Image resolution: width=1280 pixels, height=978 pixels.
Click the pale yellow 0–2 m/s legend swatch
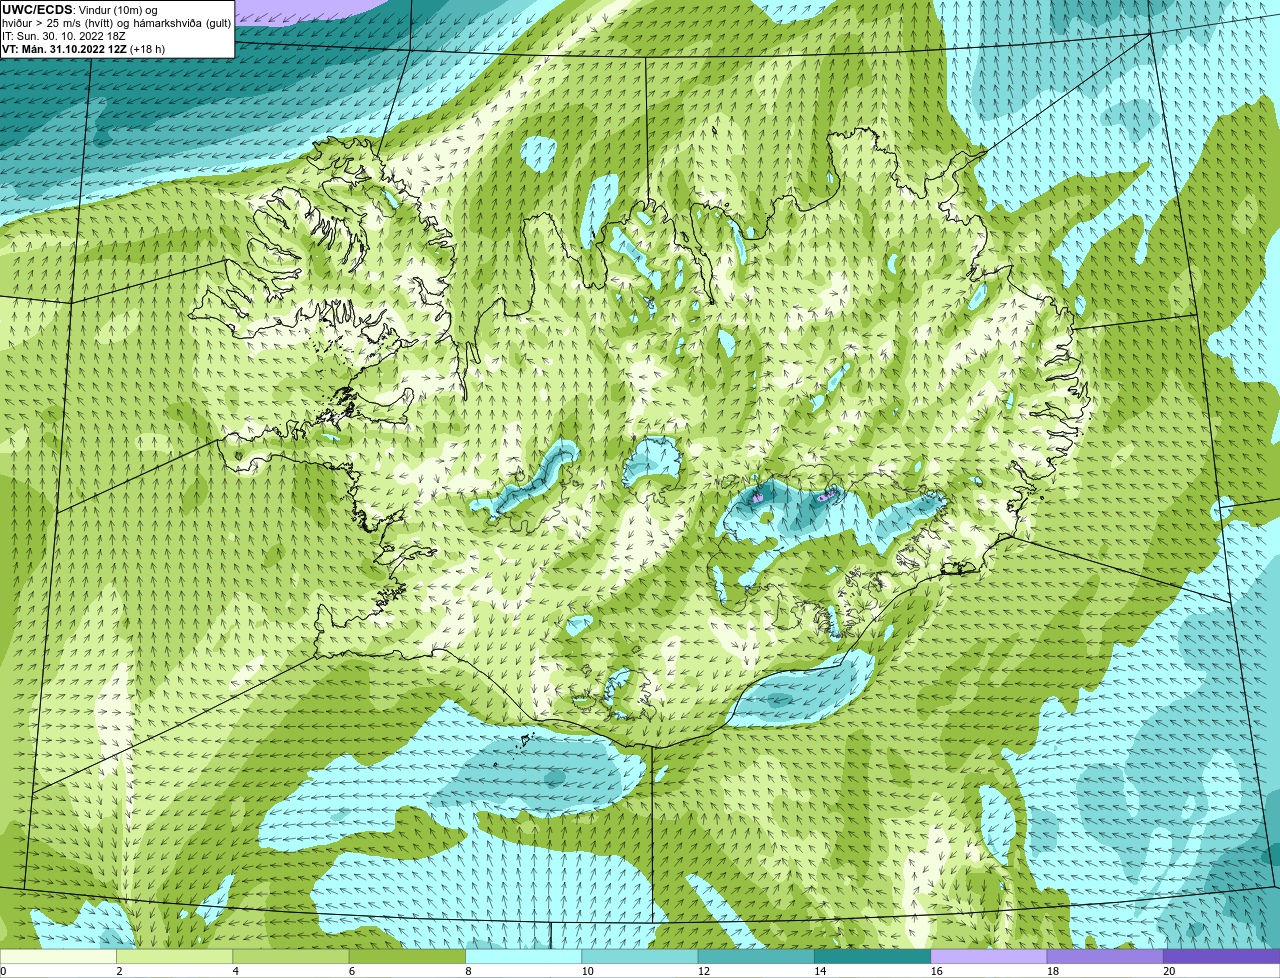click(58, 956)
